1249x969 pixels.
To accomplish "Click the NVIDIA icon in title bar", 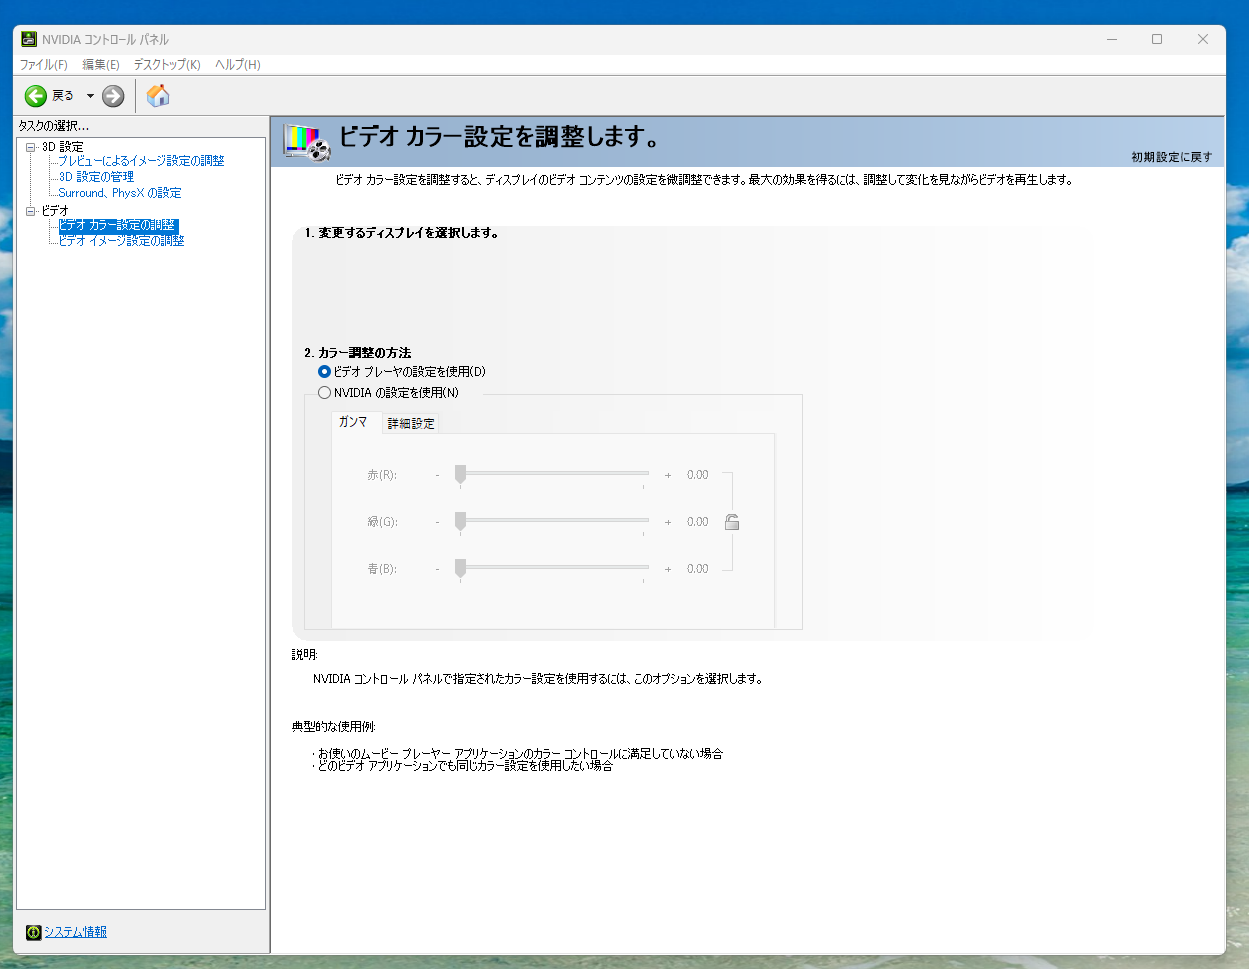I will point(29,39).
